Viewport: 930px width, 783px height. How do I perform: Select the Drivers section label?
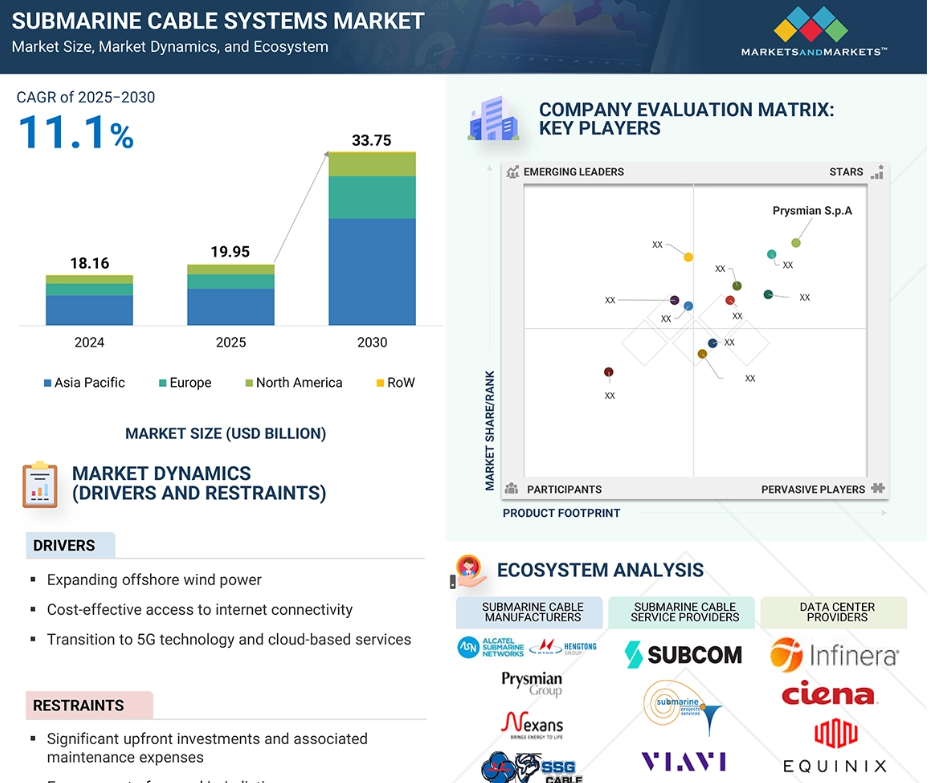point(71,545)
